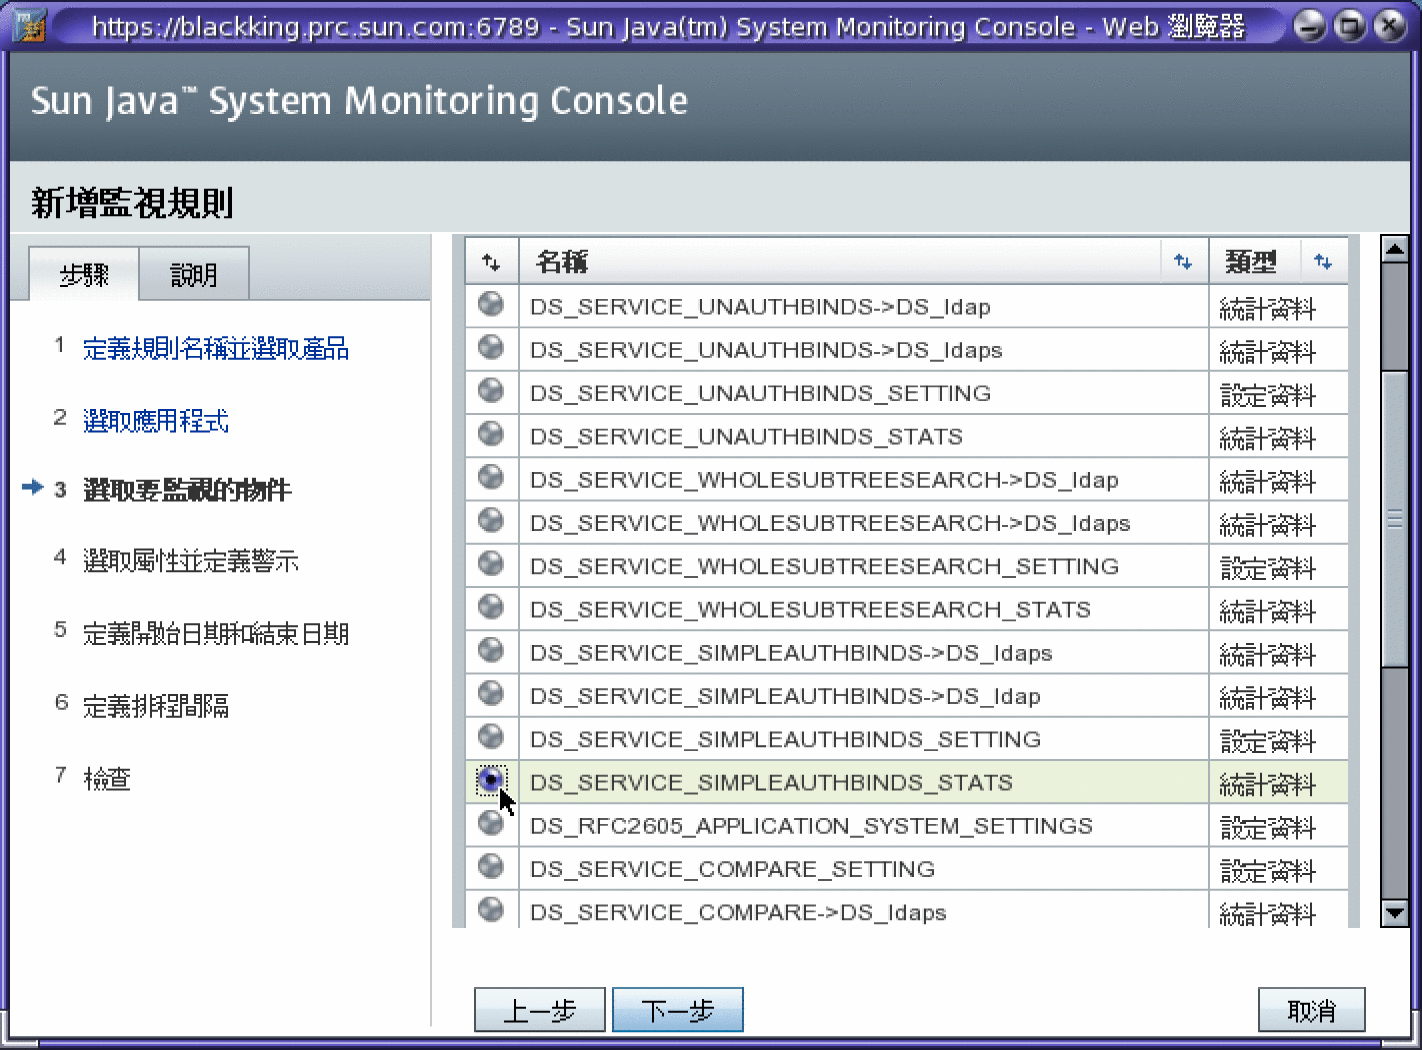1422x1050 pixels.
Task: Choose DS_SERVICE_COMPARE_SETTING radio button
Action: click(x=491, y=866)
